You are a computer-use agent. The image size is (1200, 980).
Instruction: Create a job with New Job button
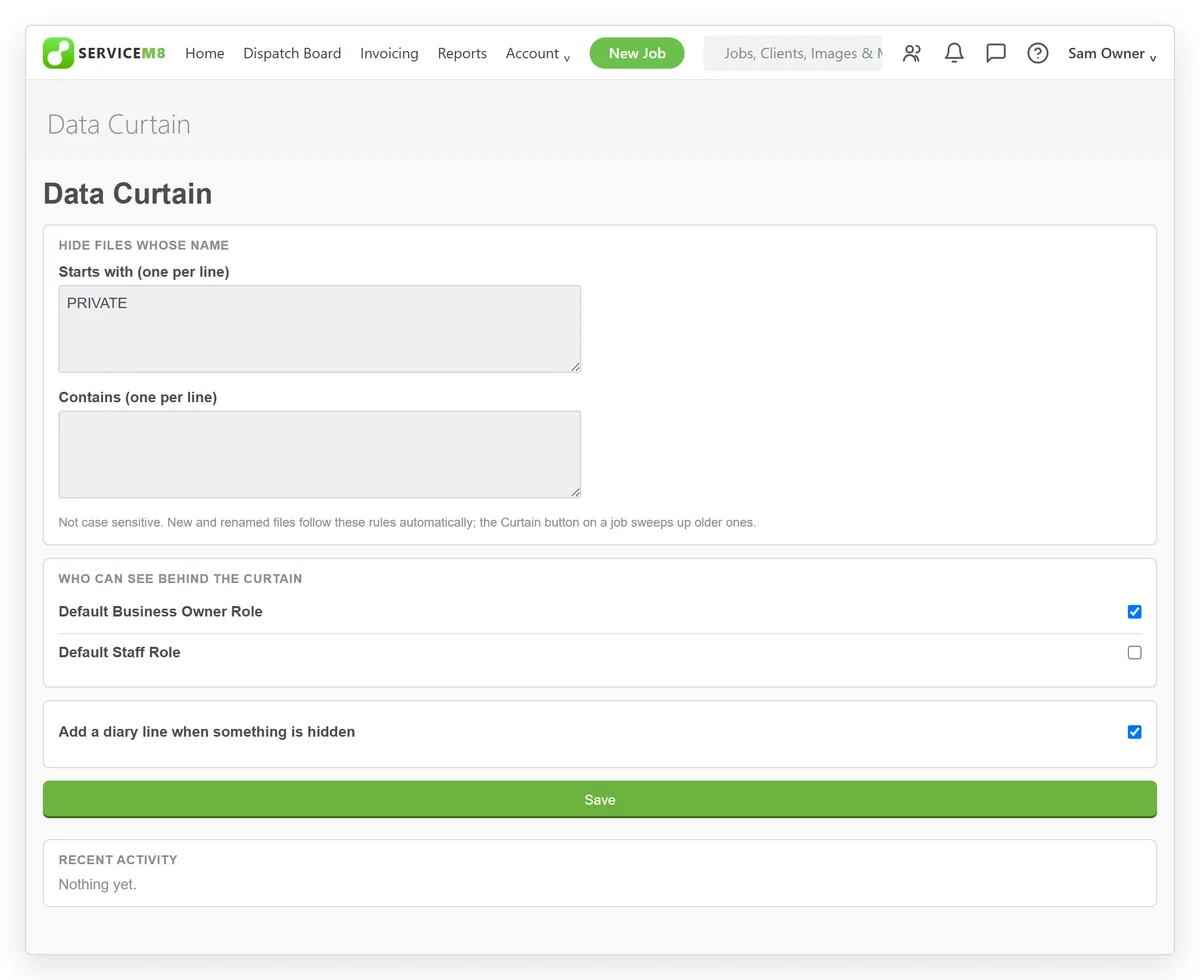click(637, 53)
